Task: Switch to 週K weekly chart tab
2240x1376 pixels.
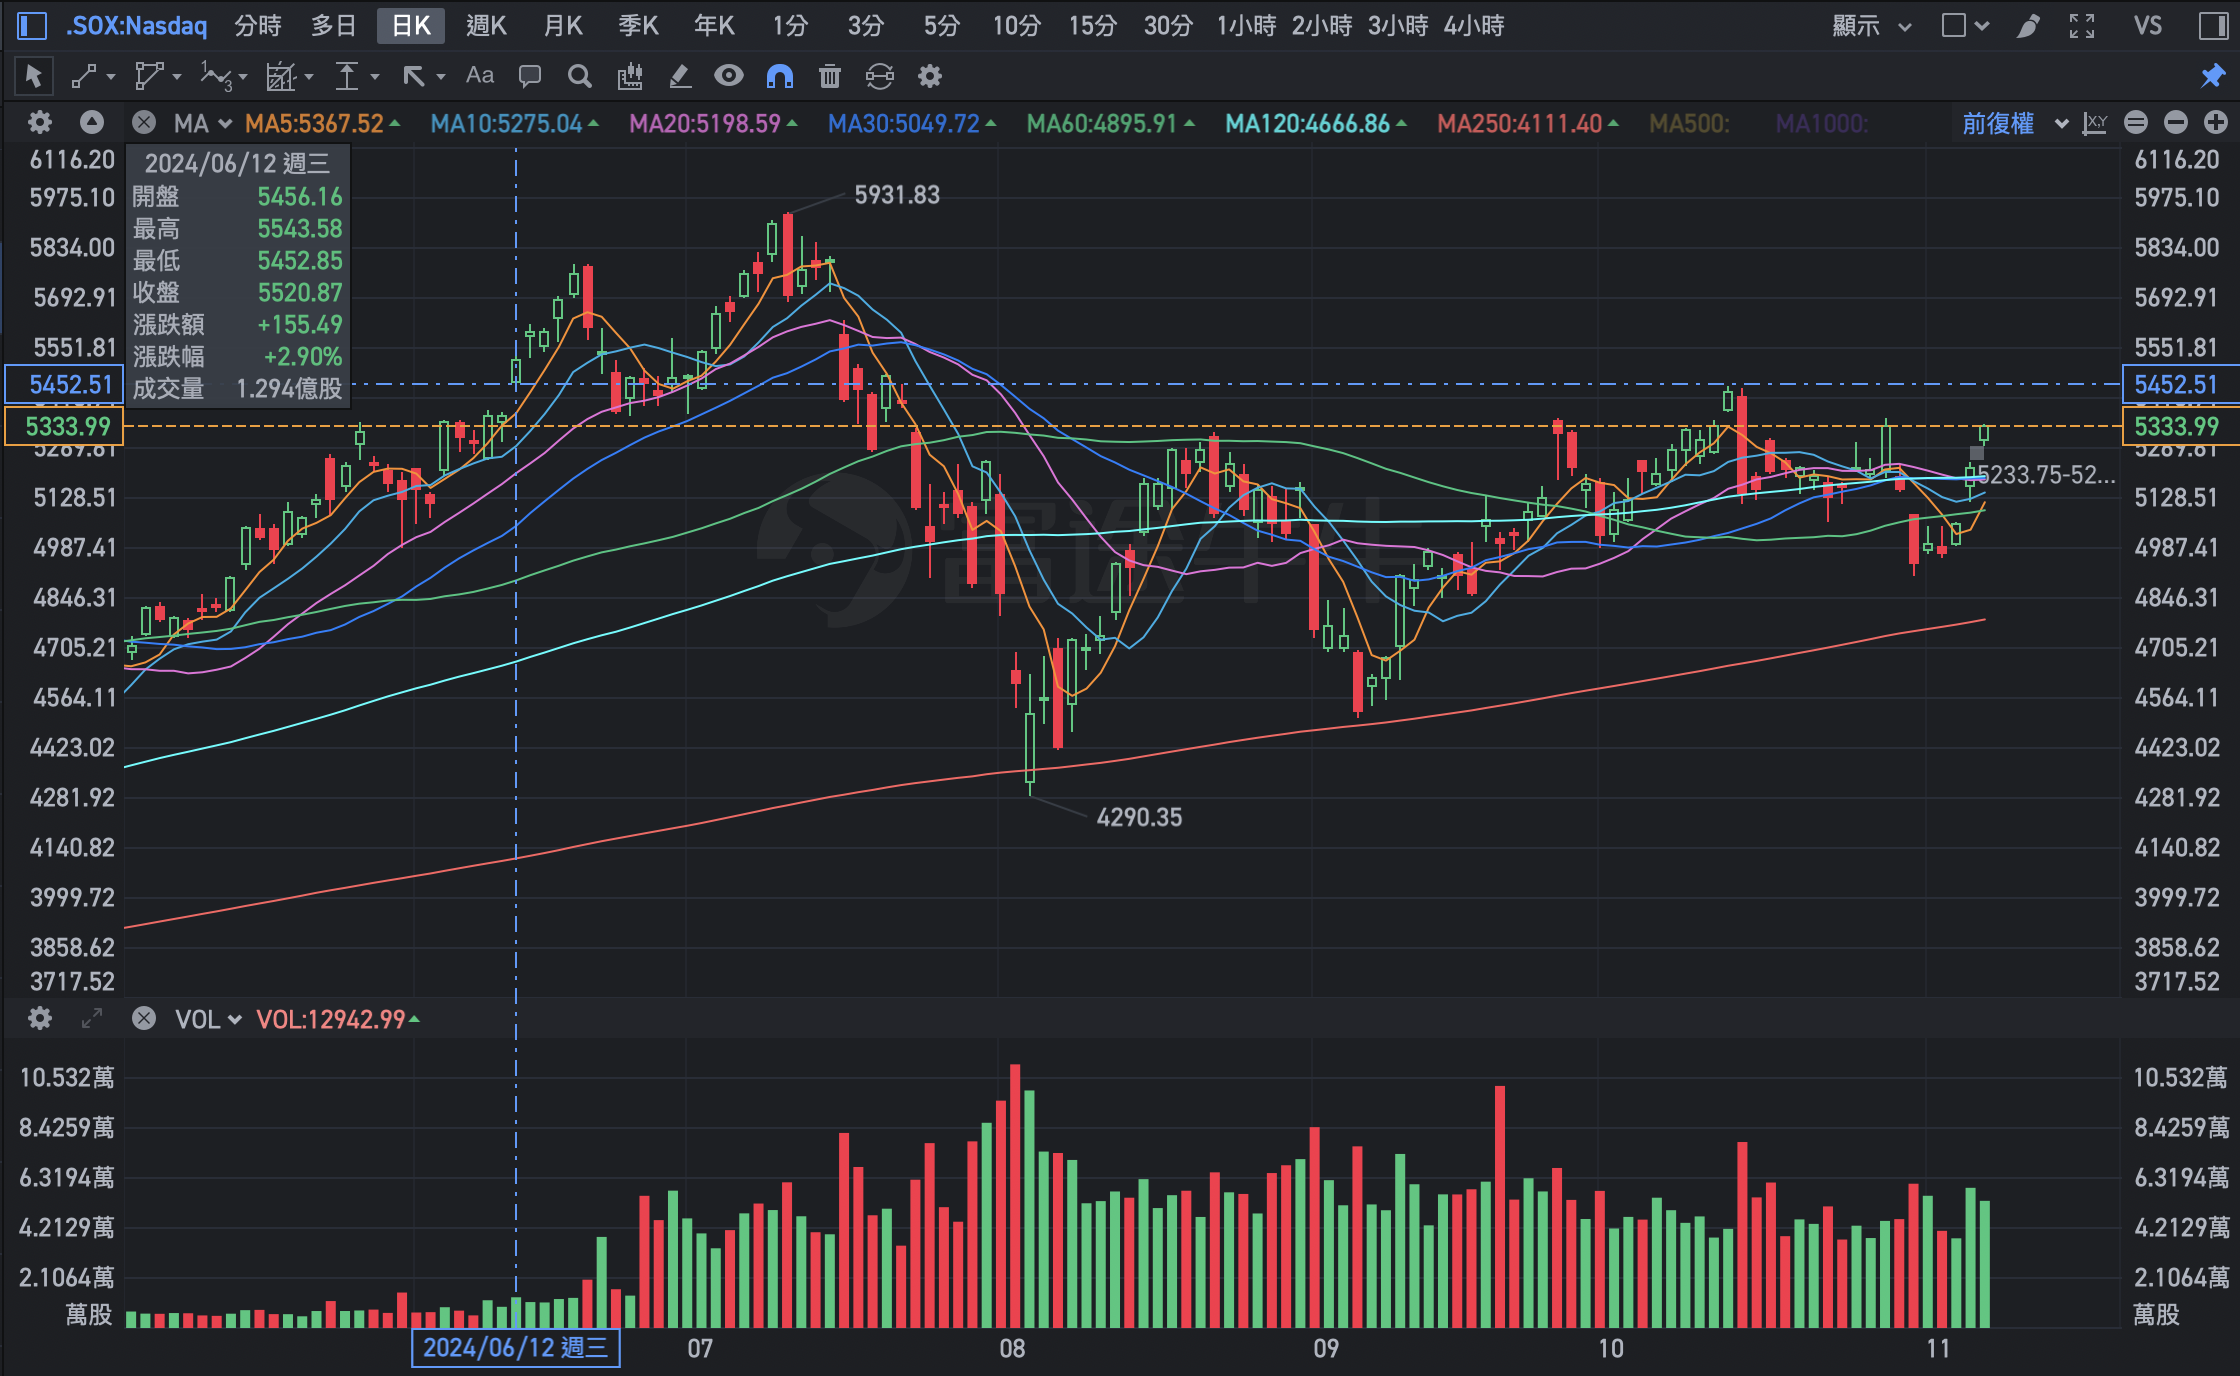Action: tap(486, 26)
